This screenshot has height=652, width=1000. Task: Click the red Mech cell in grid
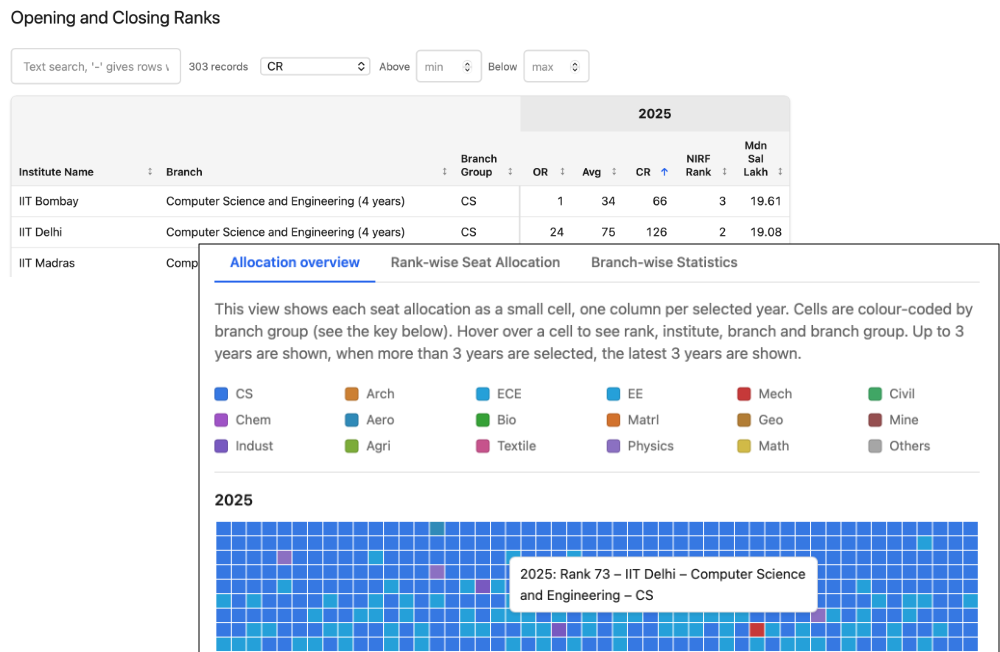757,630
